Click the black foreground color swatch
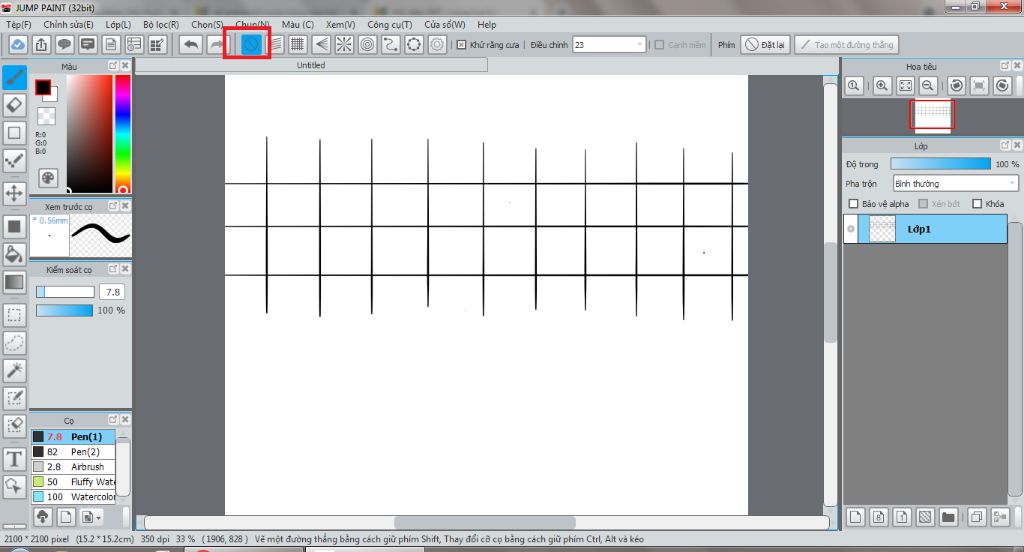 click(43, 87)
